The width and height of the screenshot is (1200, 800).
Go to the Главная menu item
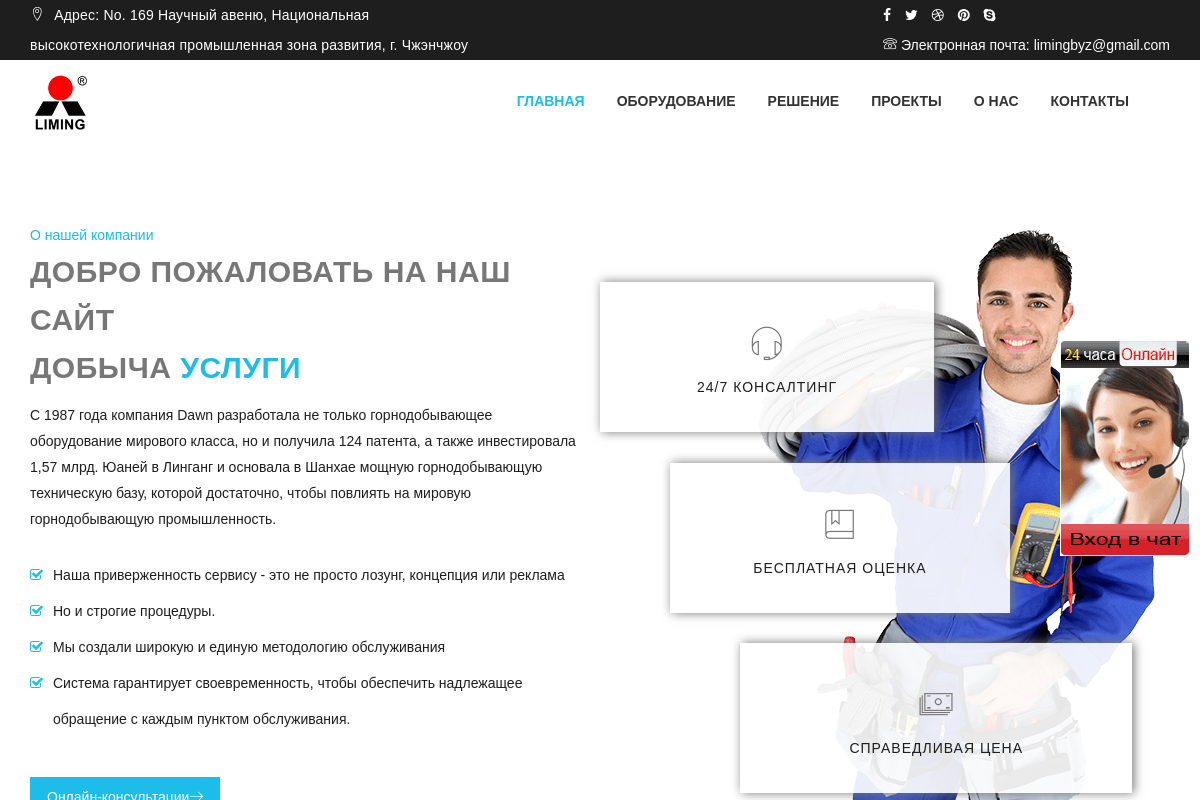tap(550, 101)
